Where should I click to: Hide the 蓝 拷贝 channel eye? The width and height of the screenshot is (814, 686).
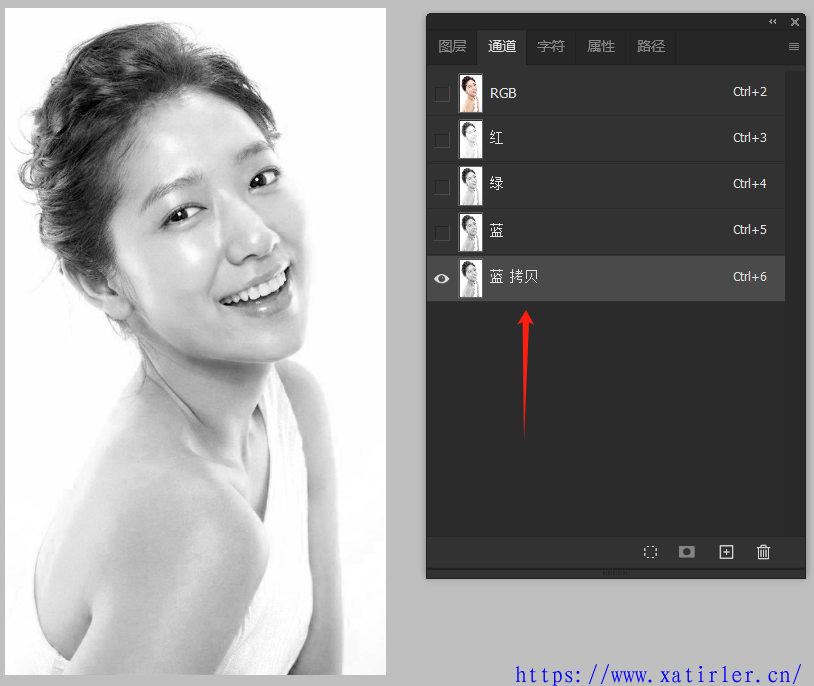click(442, 278)
